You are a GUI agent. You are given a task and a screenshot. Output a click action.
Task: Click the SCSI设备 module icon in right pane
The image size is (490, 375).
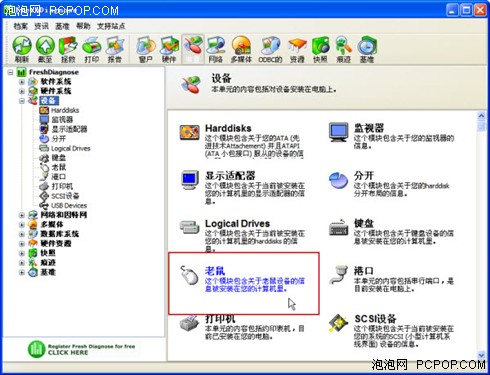[x=339, y=323]
